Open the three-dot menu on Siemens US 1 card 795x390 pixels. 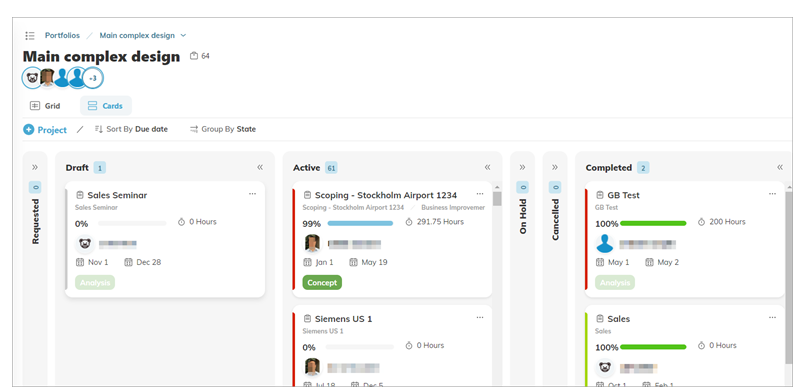(x=480, y=317)
